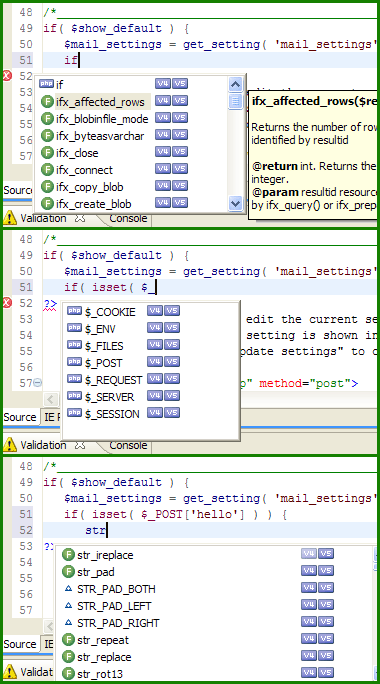Select the $_SESSION completion entry
The image size is (380, 684).
(112, 414)
